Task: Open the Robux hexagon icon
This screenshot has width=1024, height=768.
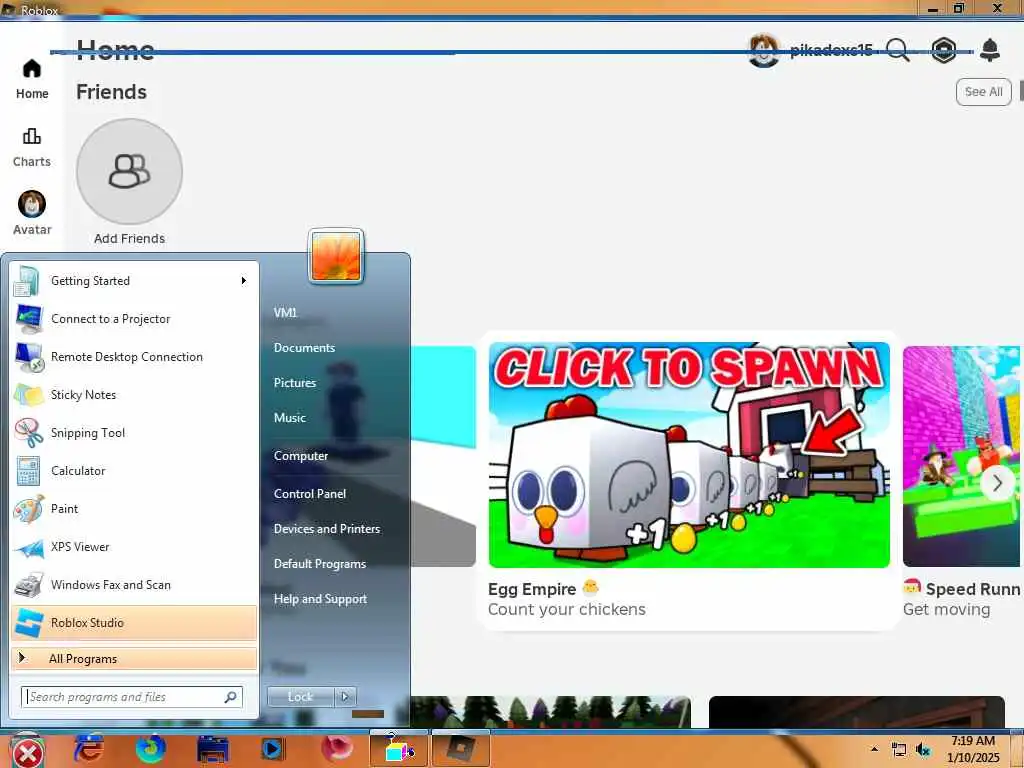Action: [x=944, y=50]
